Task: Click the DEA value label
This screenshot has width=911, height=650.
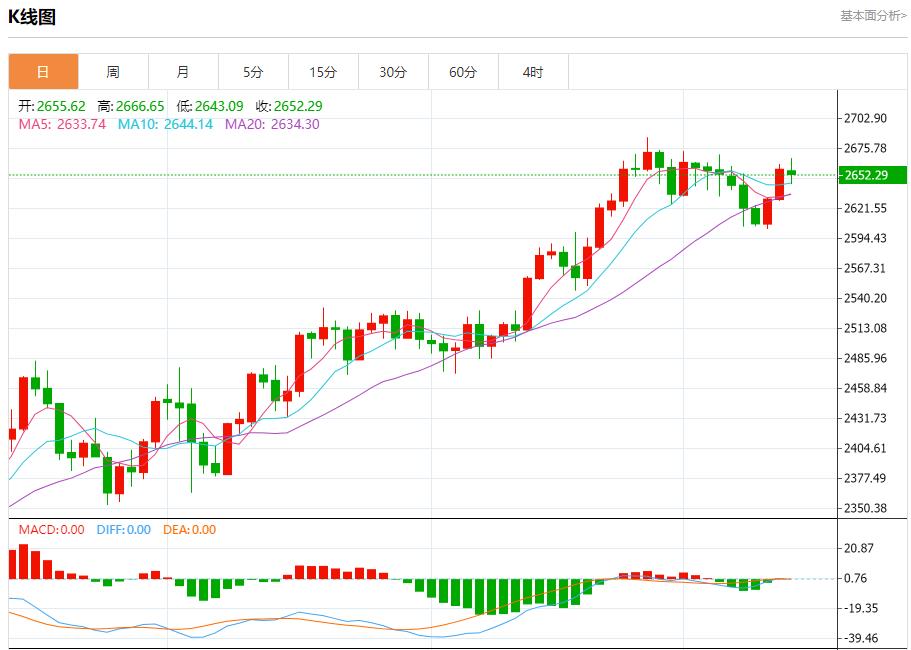Action: click(189, 530)
